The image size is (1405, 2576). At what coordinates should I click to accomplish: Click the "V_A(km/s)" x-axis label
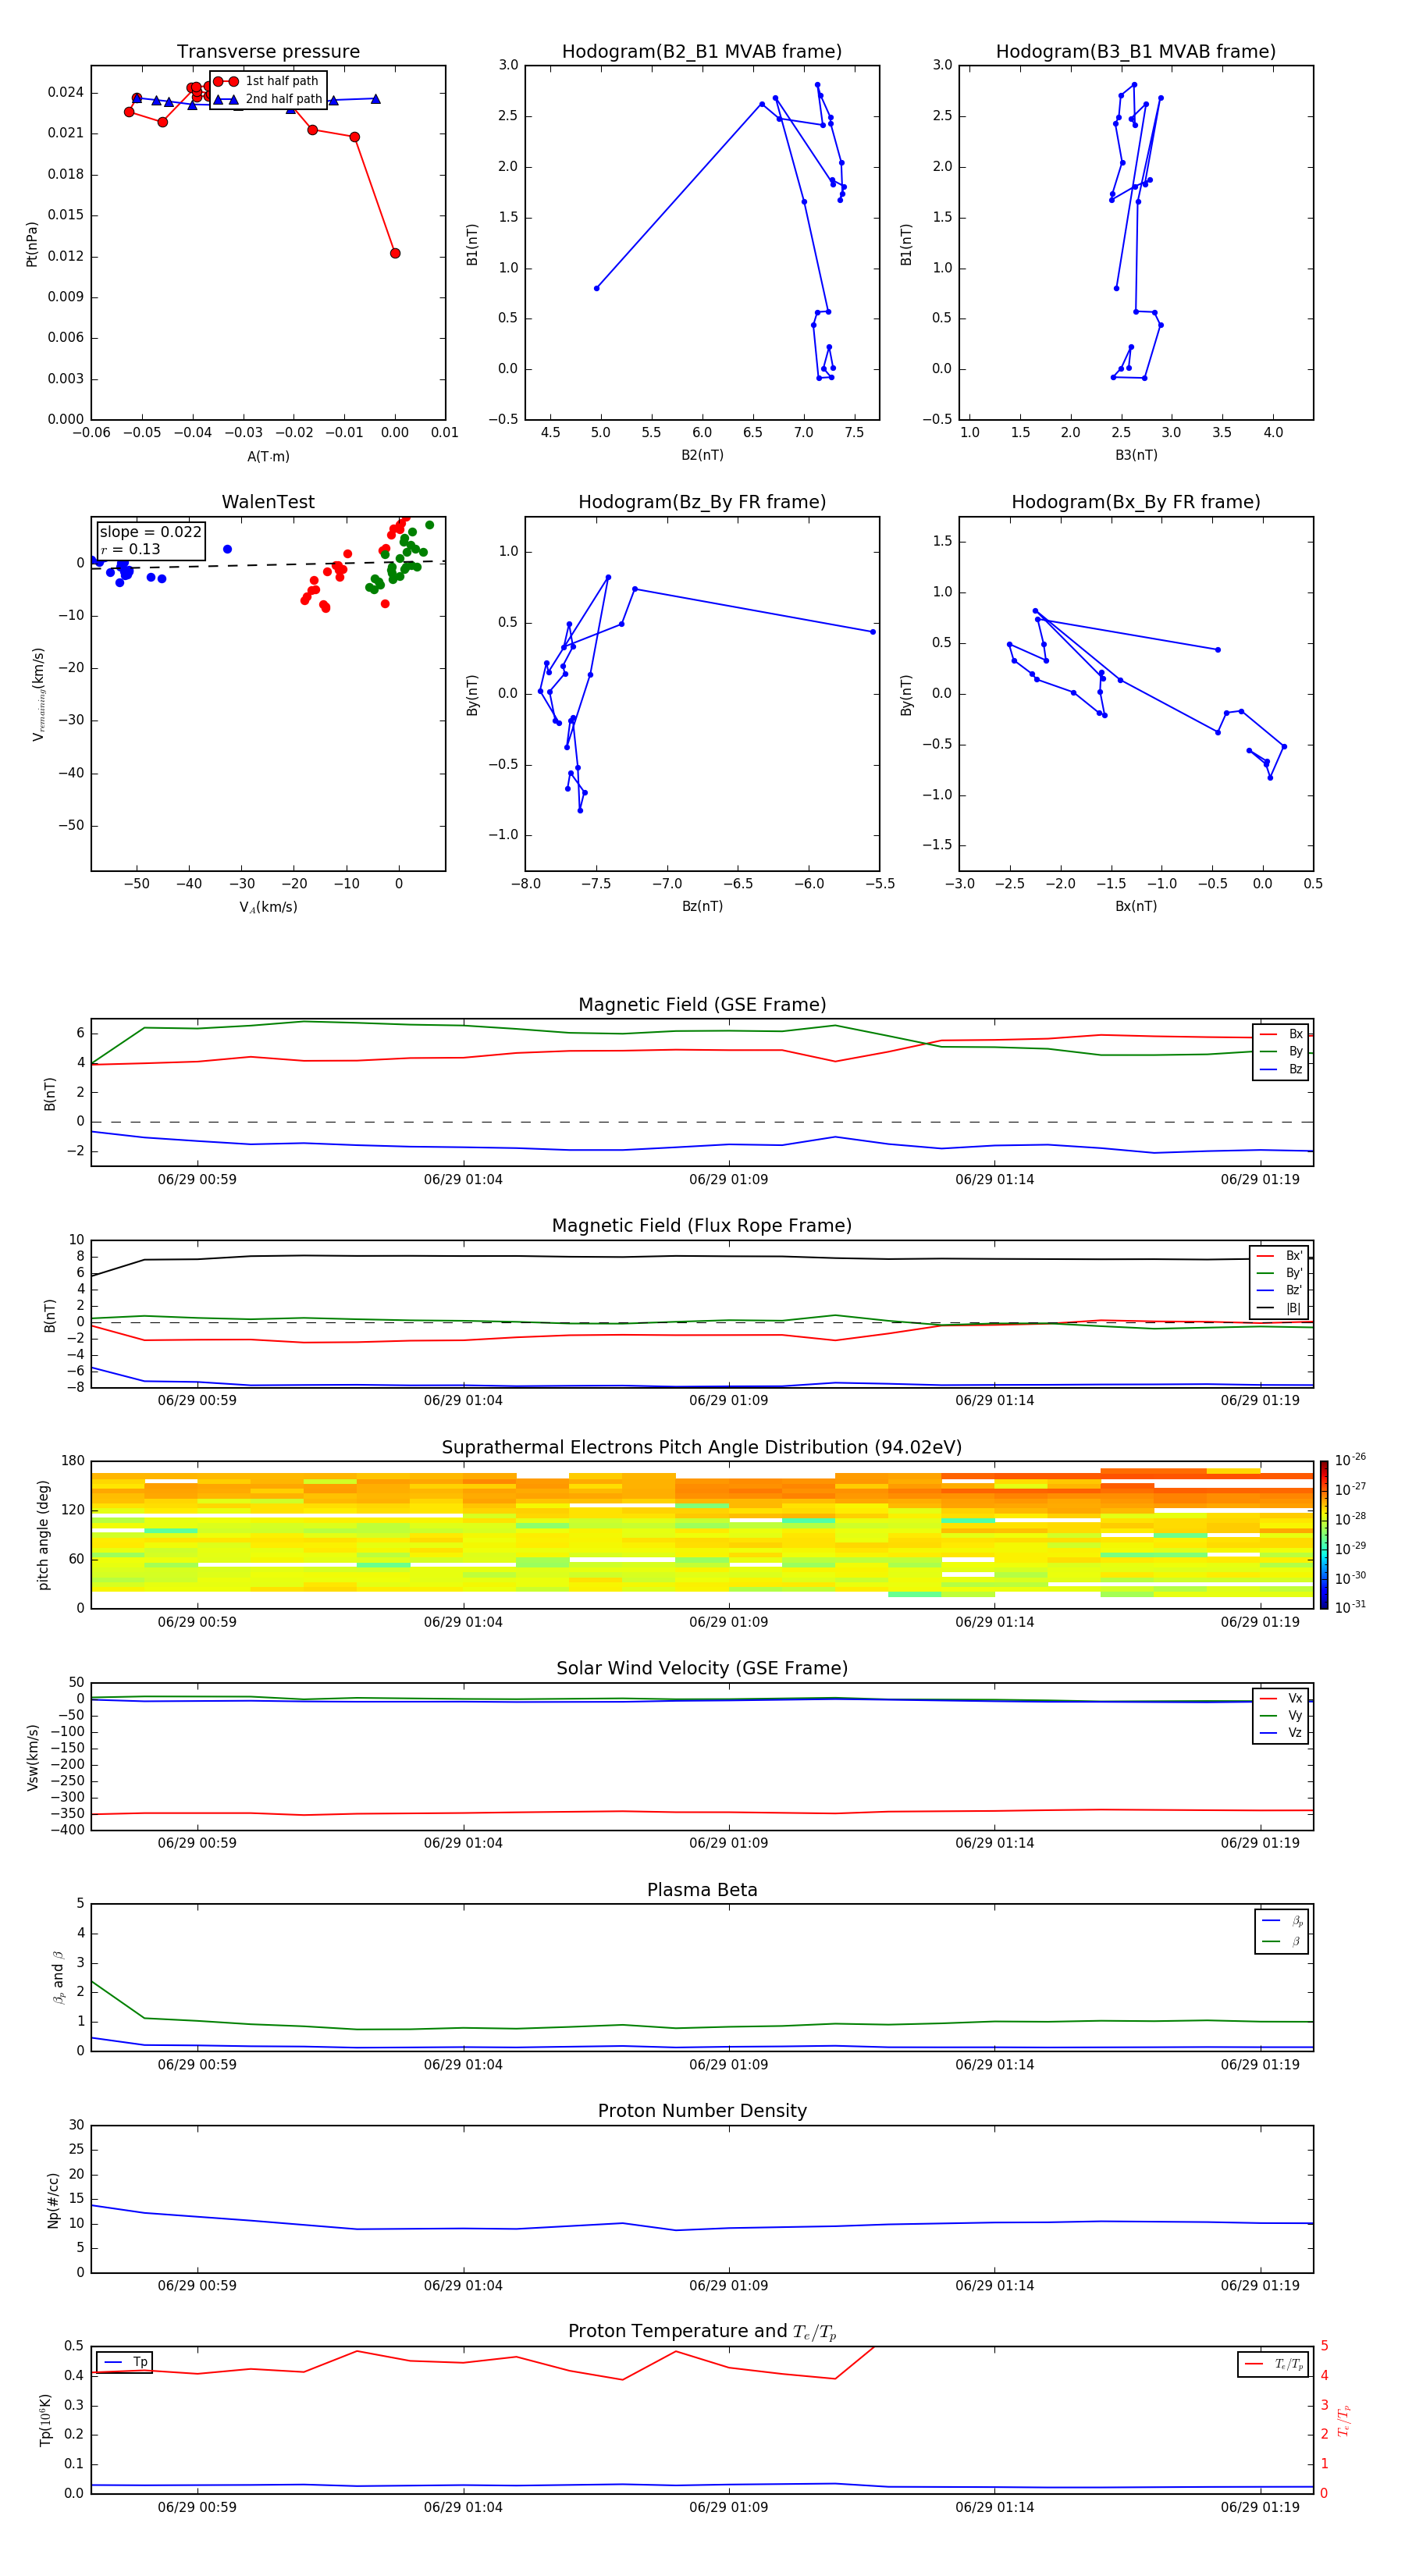[x=268, y=907]
